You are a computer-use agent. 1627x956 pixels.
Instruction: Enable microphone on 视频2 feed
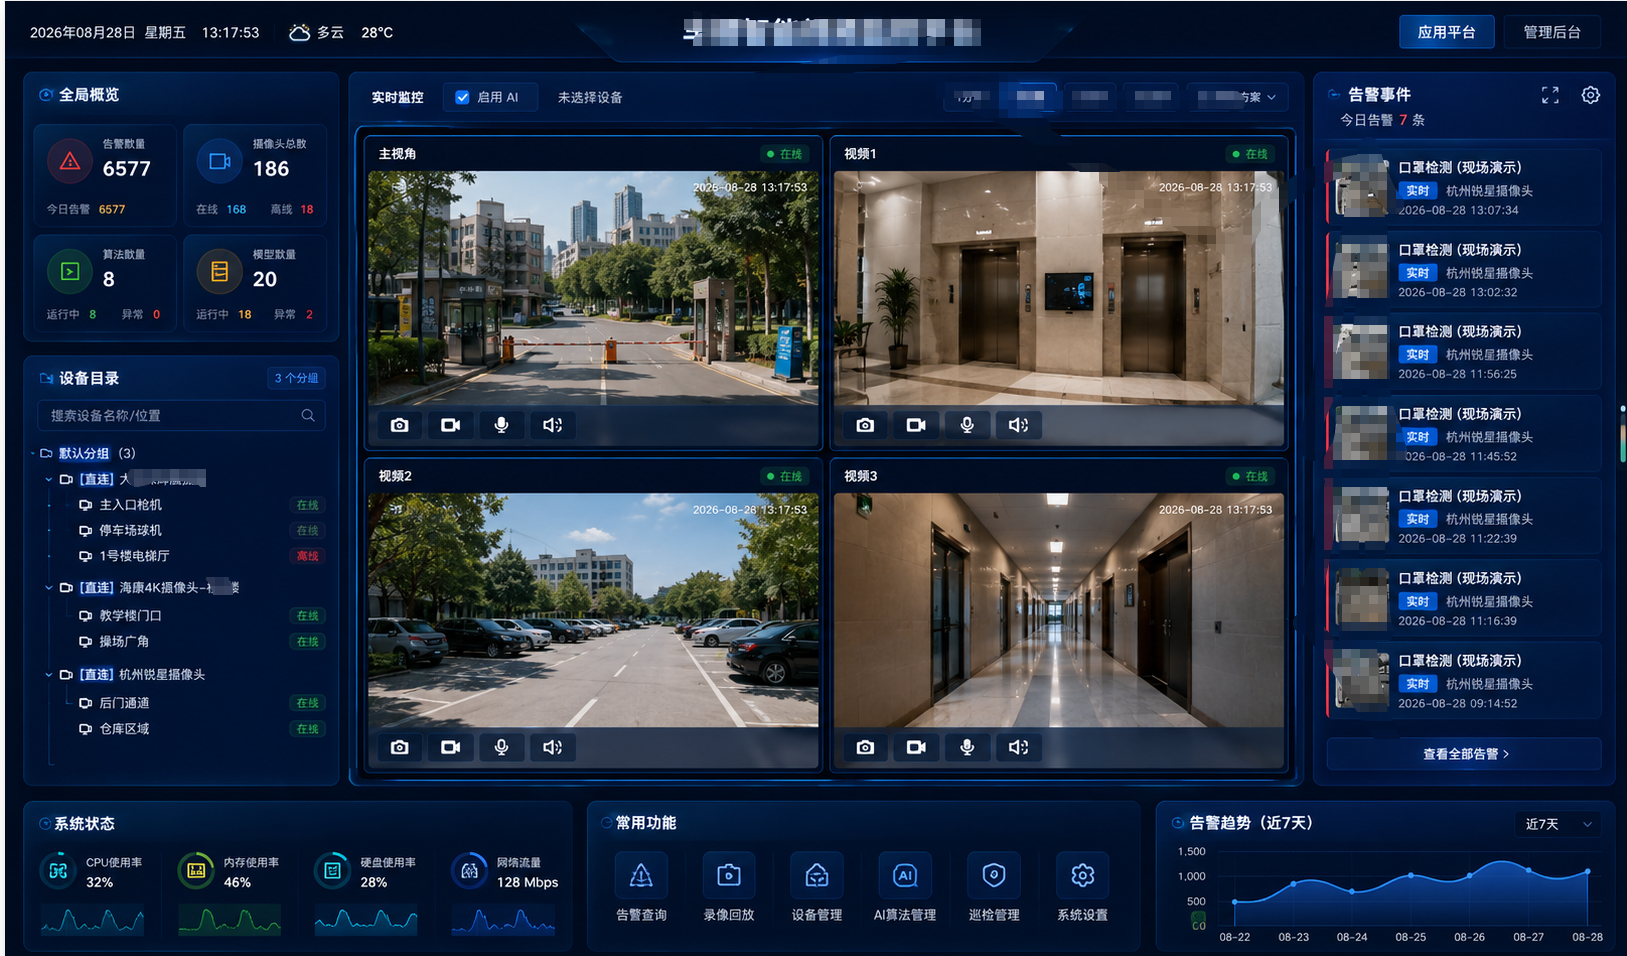pyautogui.click(x=502, y=747)
